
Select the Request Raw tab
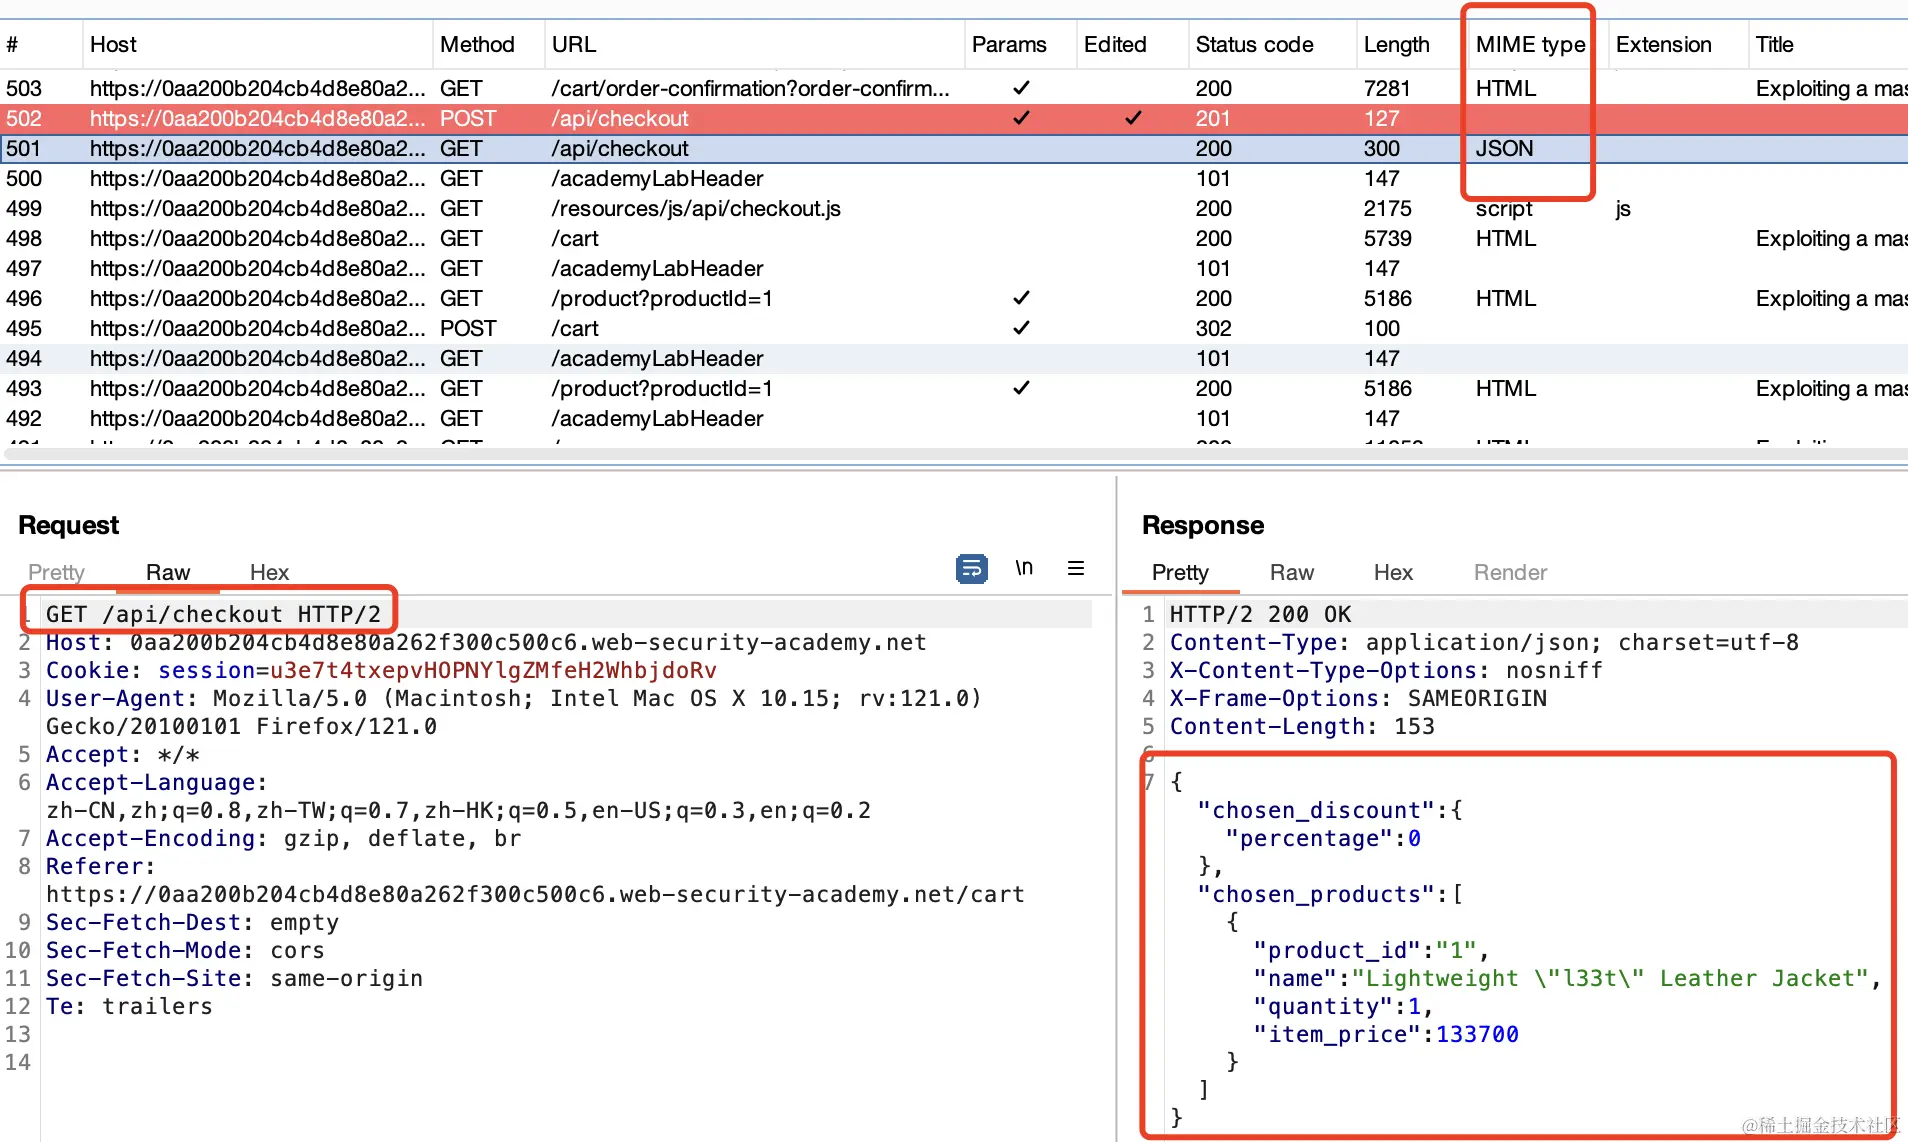coord(168,572)
